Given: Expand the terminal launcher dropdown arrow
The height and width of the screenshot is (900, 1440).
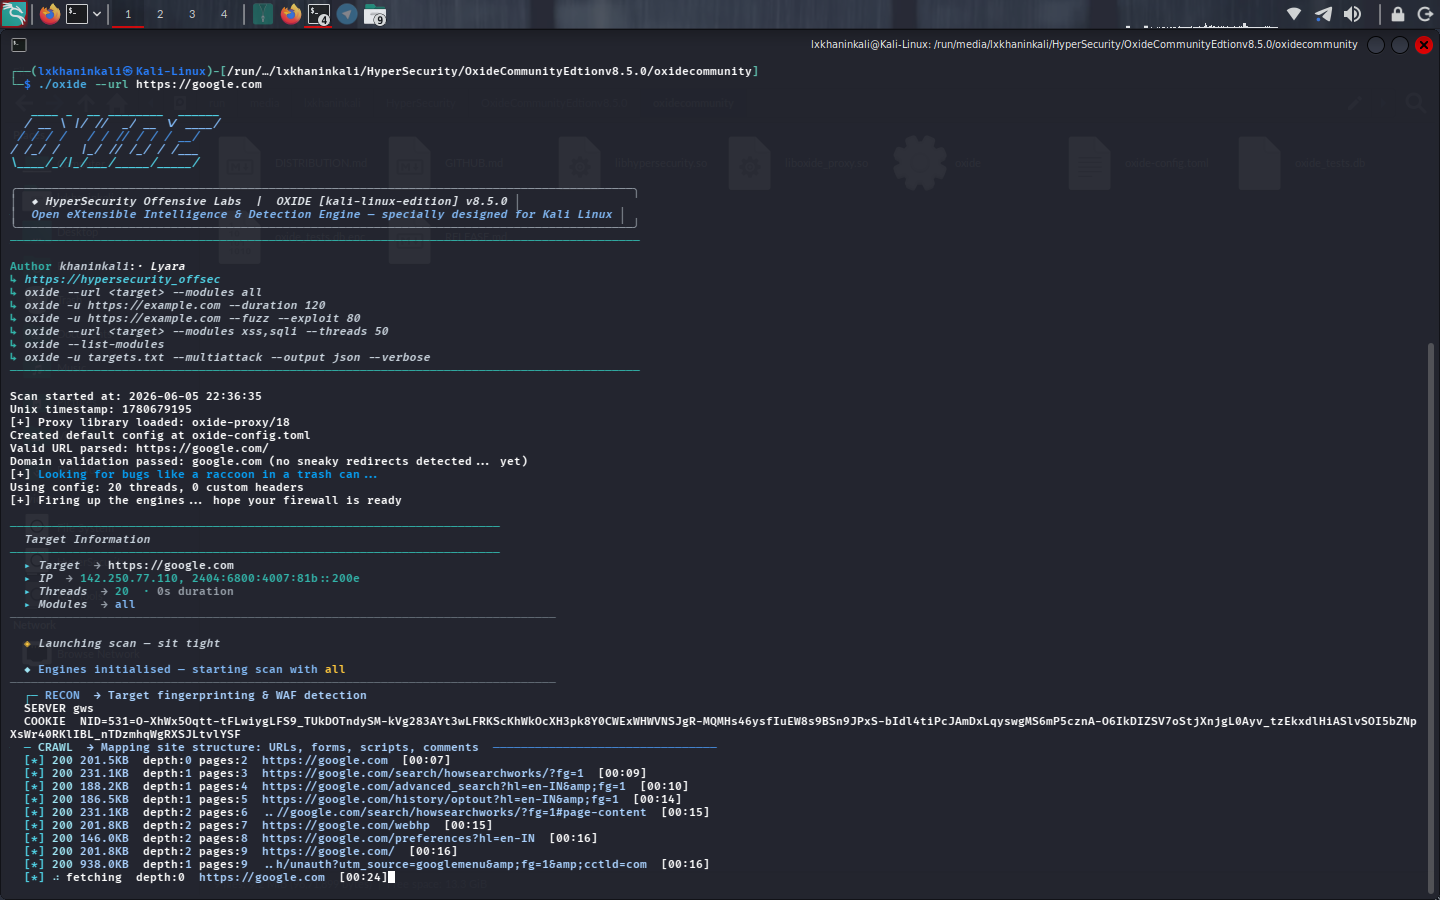Looking at the screenshot, I should 97,14.
